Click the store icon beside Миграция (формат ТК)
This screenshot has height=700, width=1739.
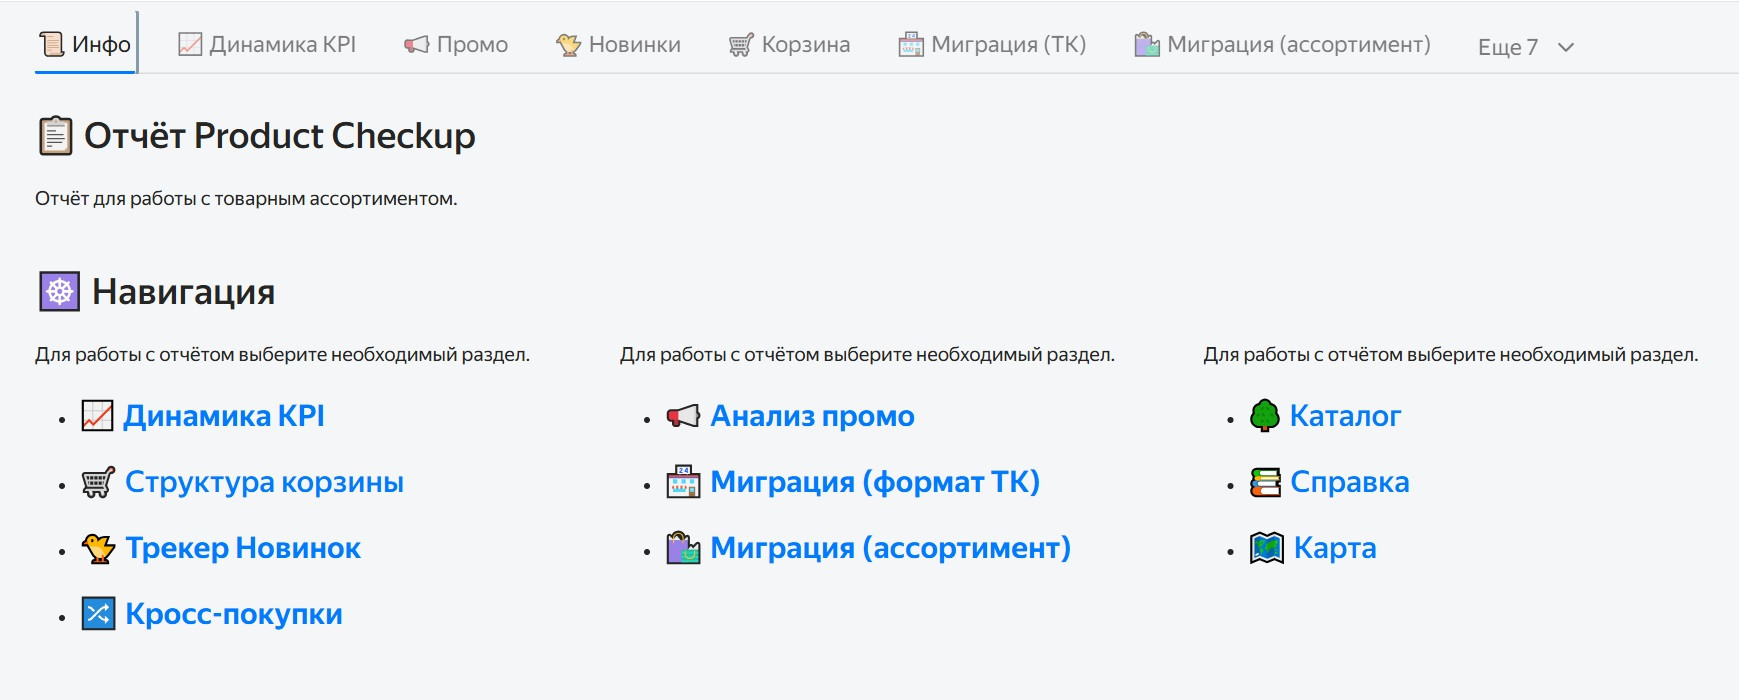tap(683, 482)
